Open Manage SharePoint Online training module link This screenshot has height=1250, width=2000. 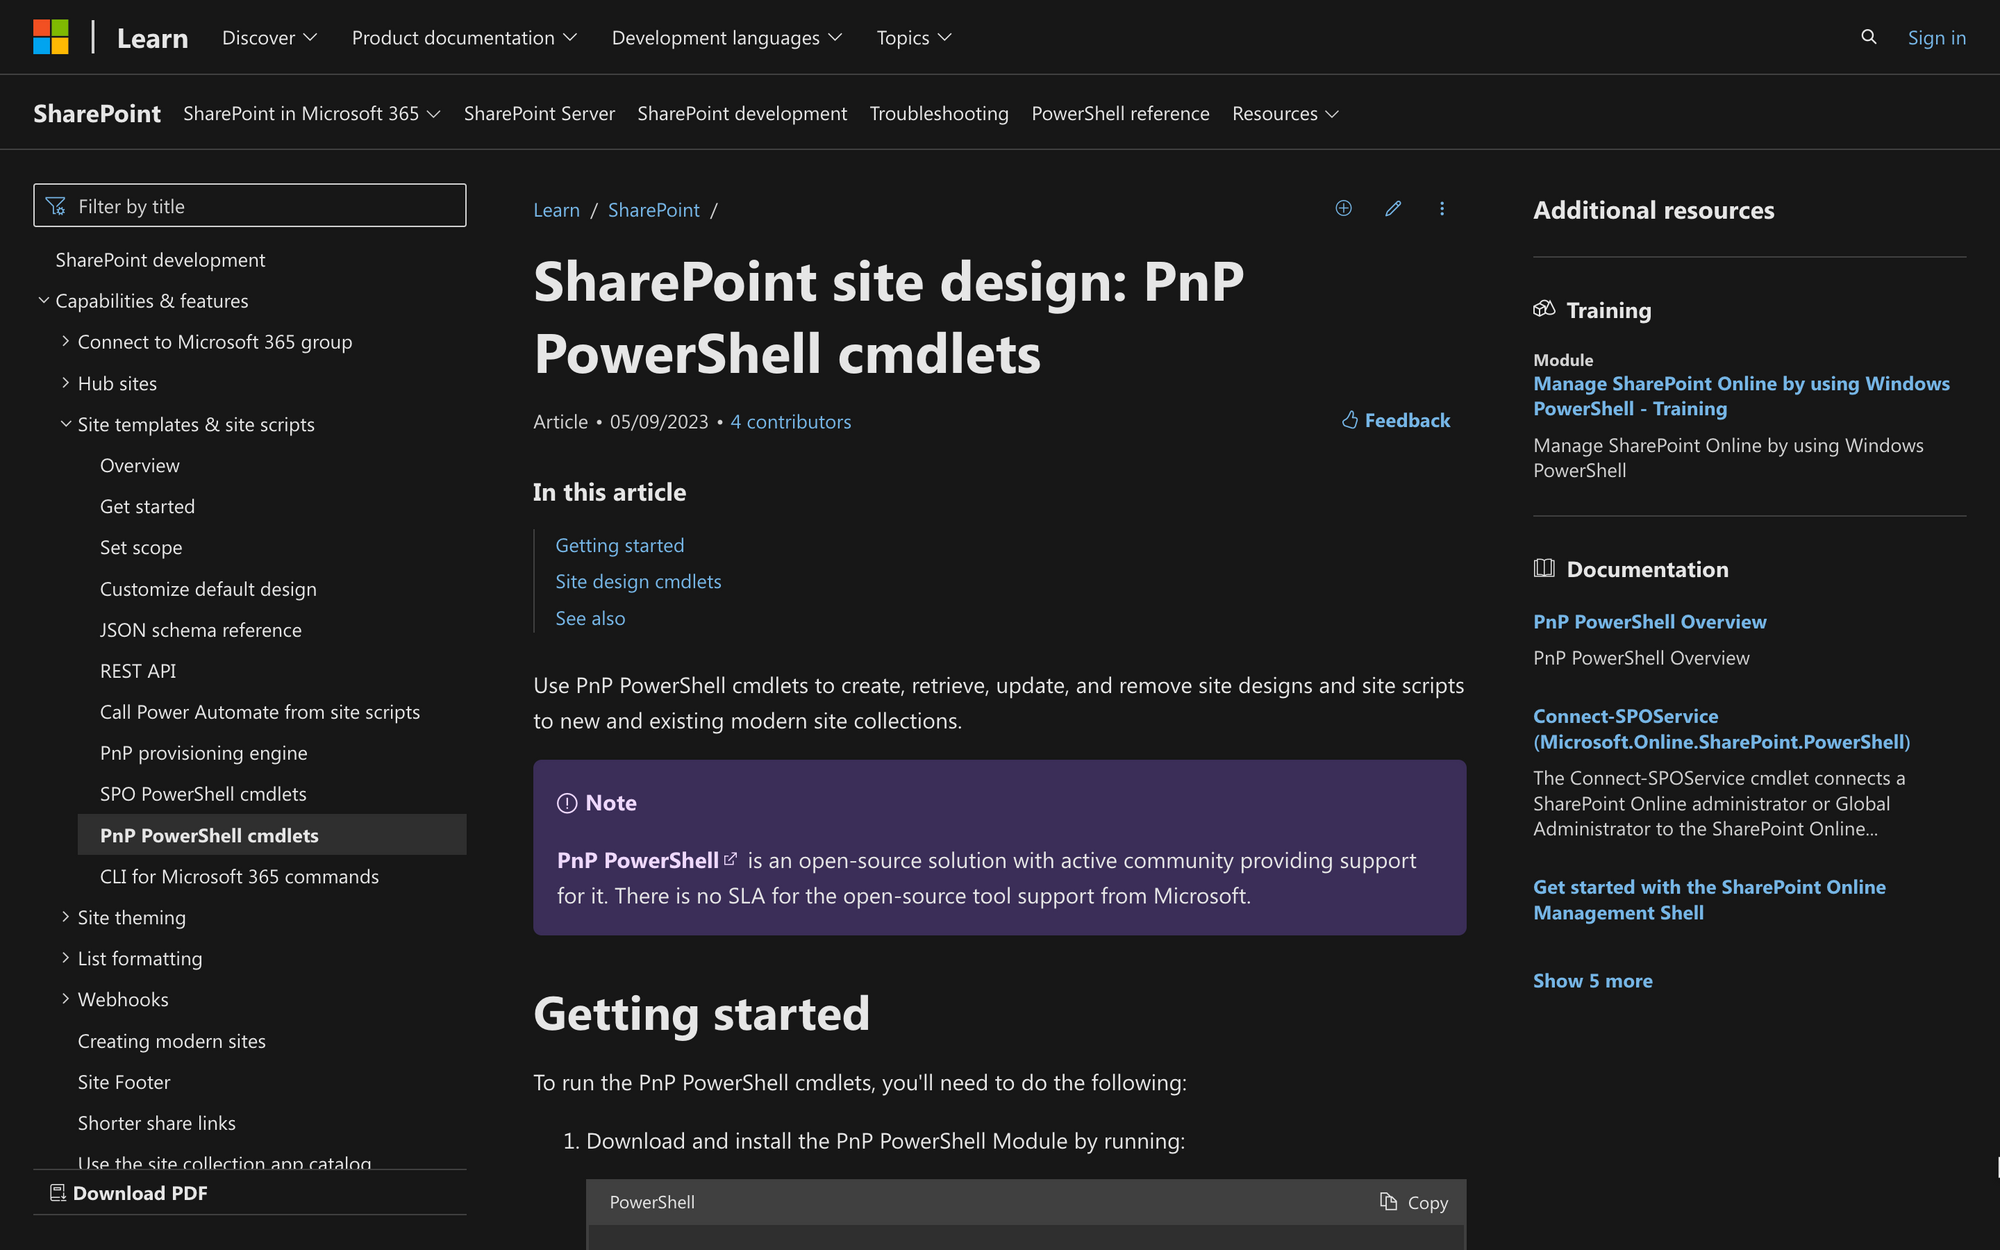click(1741, 396)
